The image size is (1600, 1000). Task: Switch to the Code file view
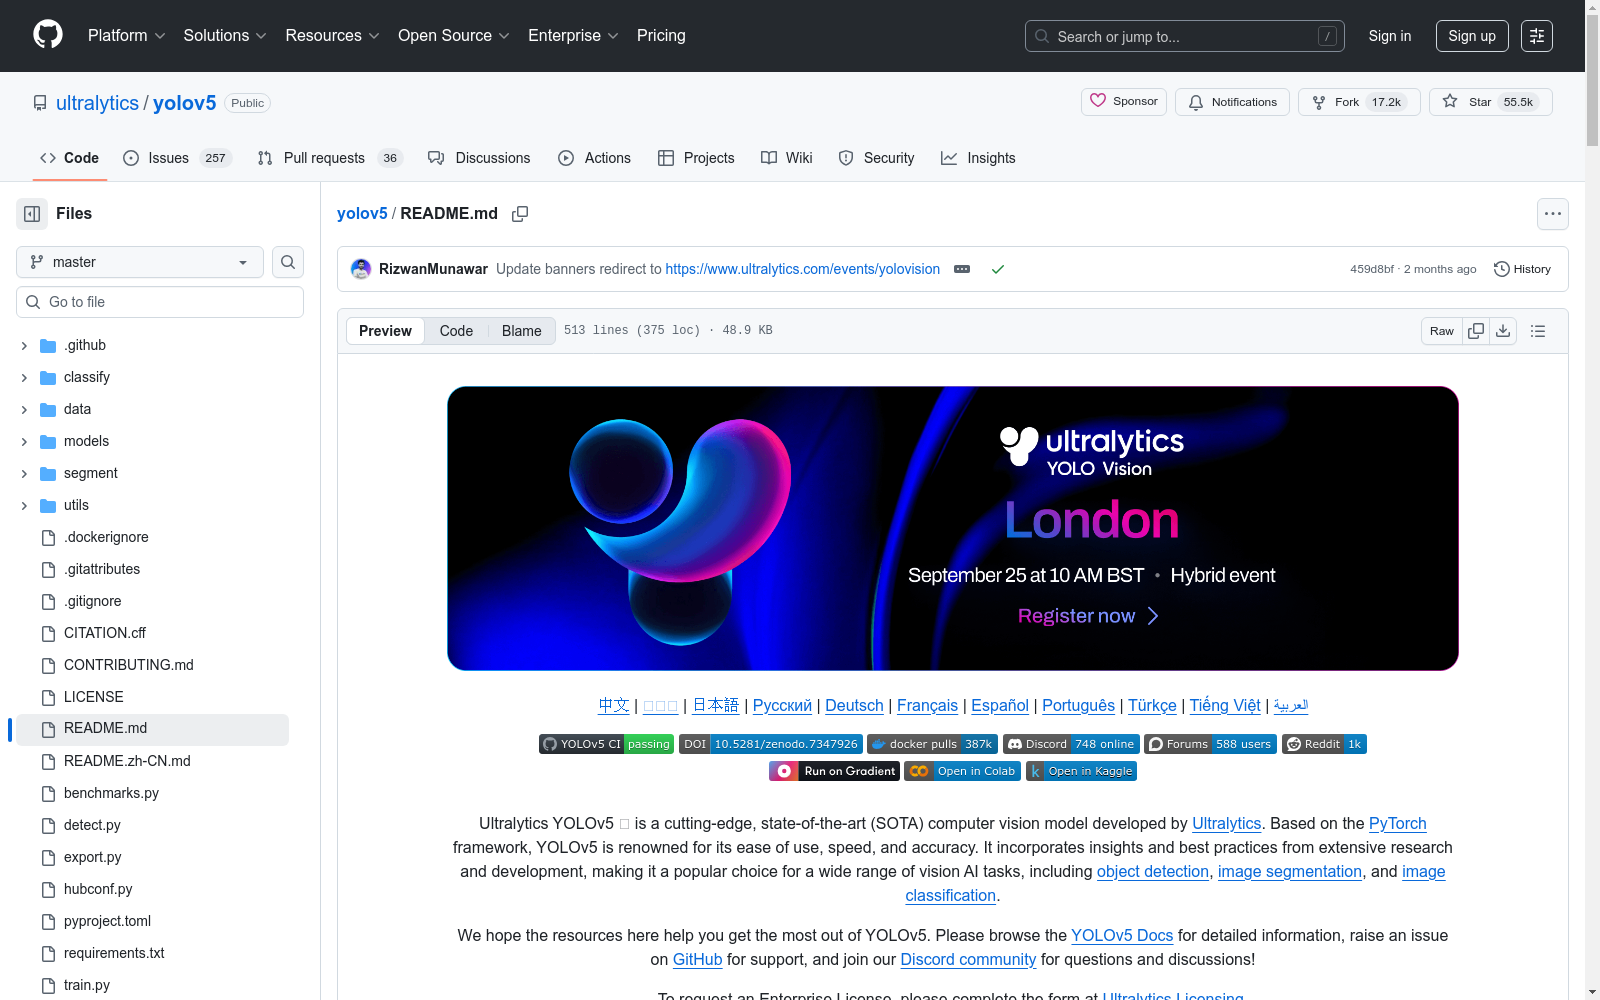[x=456, y=331]
